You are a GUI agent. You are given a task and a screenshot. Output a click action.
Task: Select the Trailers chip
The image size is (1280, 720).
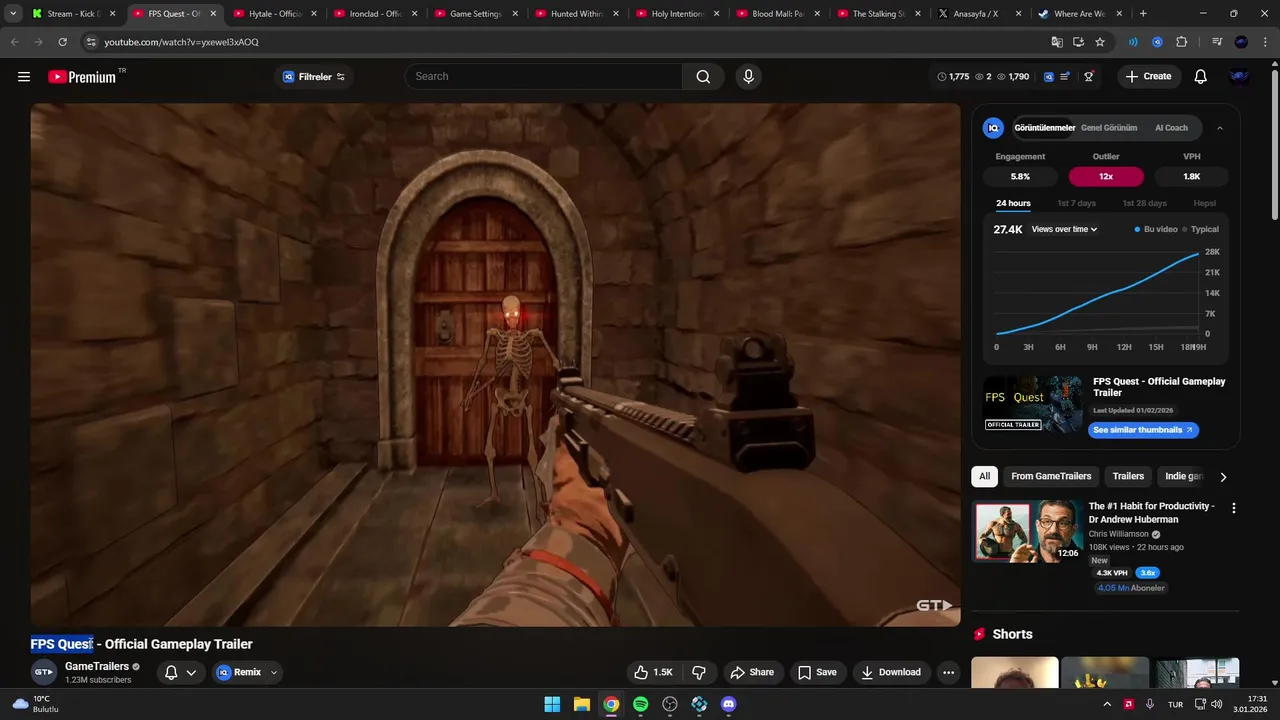[1128, 476]
